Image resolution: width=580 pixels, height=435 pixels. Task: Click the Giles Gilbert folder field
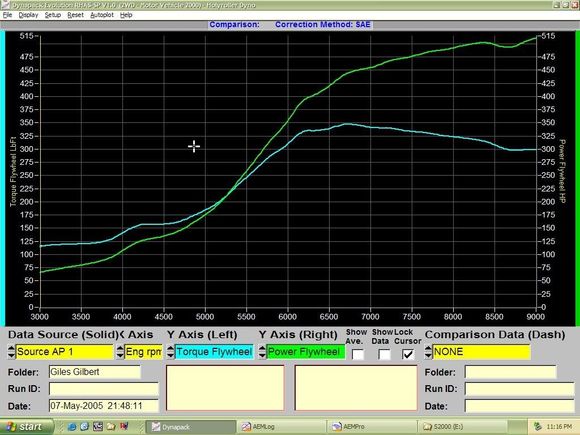95,372
